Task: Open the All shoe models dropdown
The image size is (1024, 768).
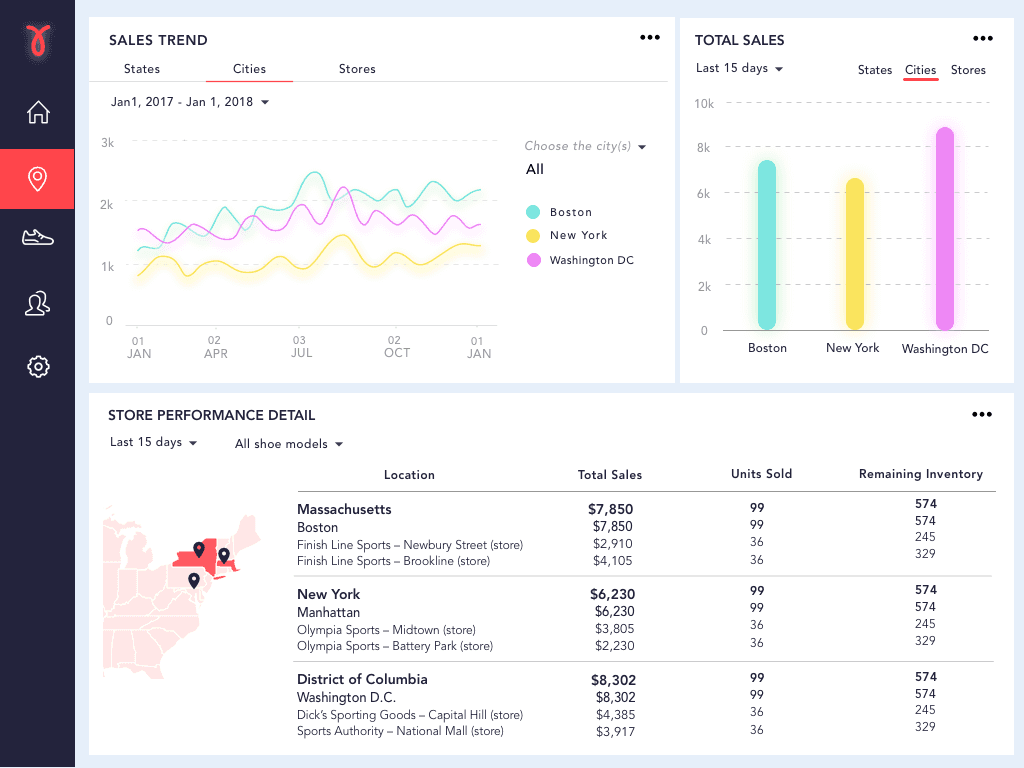Action: (288, 444)
